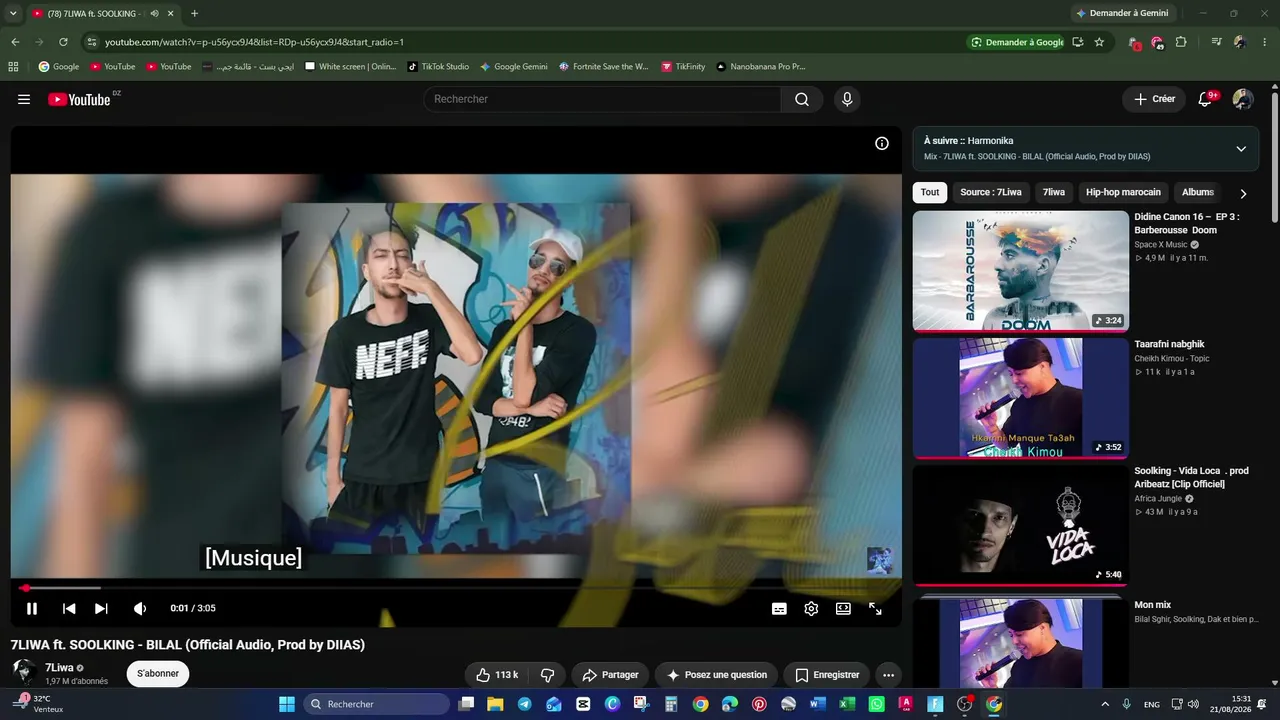Show hidden system tray icons
Viewport: 1280px width, 720px height.
1105,704
